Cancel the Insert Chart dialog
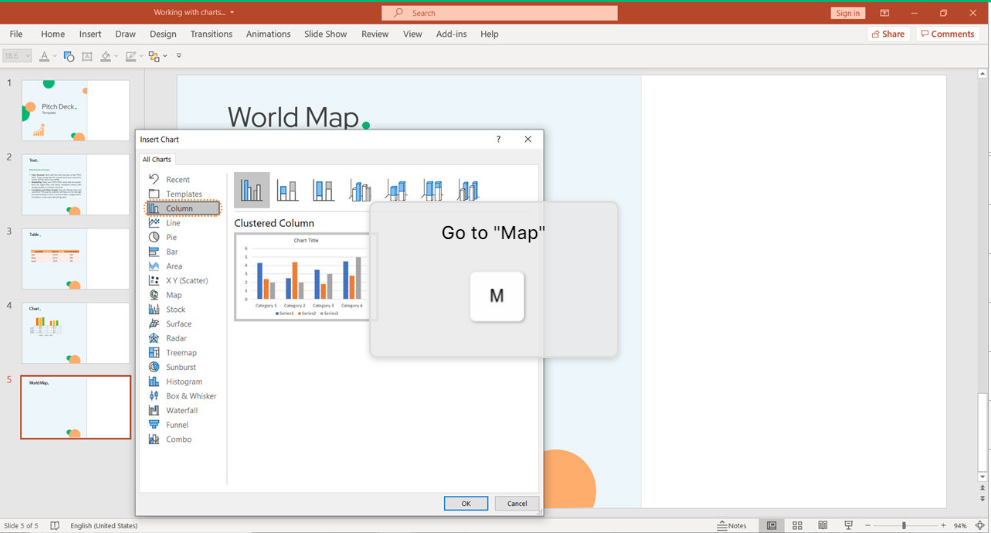 [x=516, y=503]
